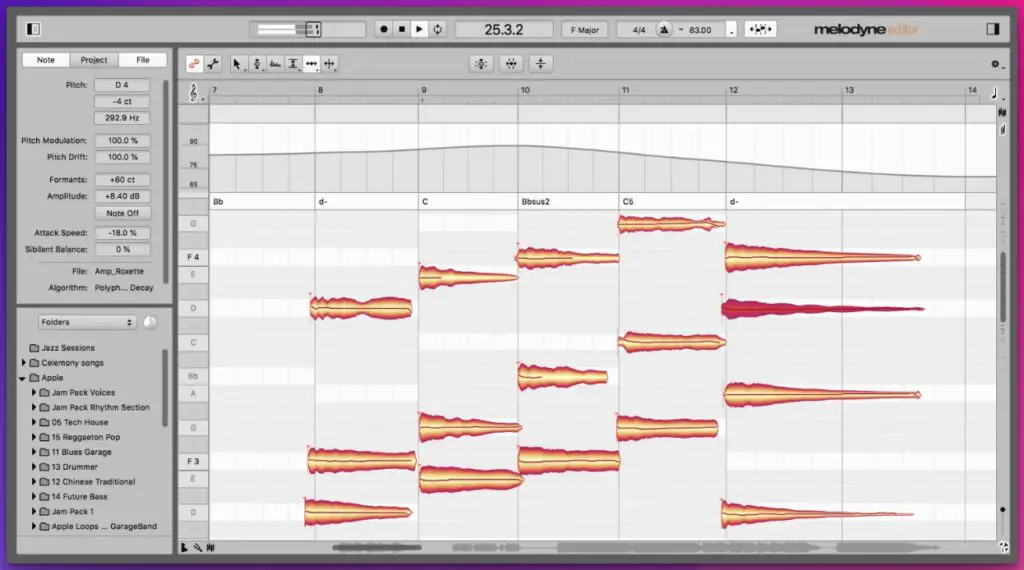
Task: Toggle the right side pane icon
Action: click(x=993, y=29)
